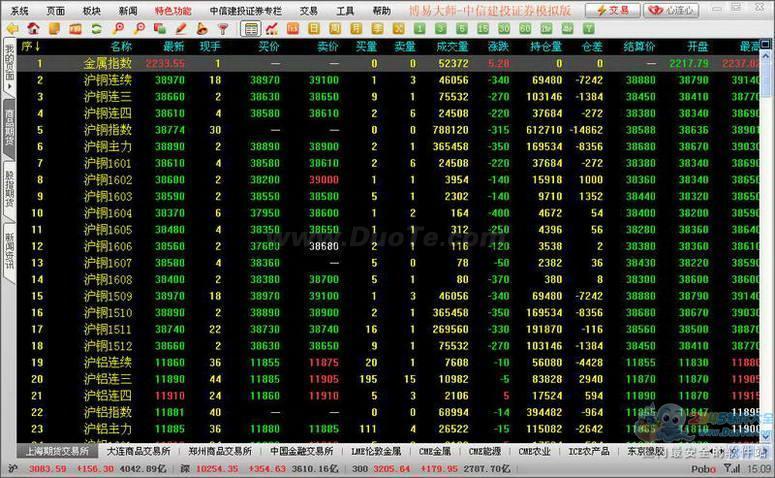
Task: Sort by the 序 column arrow
Action: point(37,46)
